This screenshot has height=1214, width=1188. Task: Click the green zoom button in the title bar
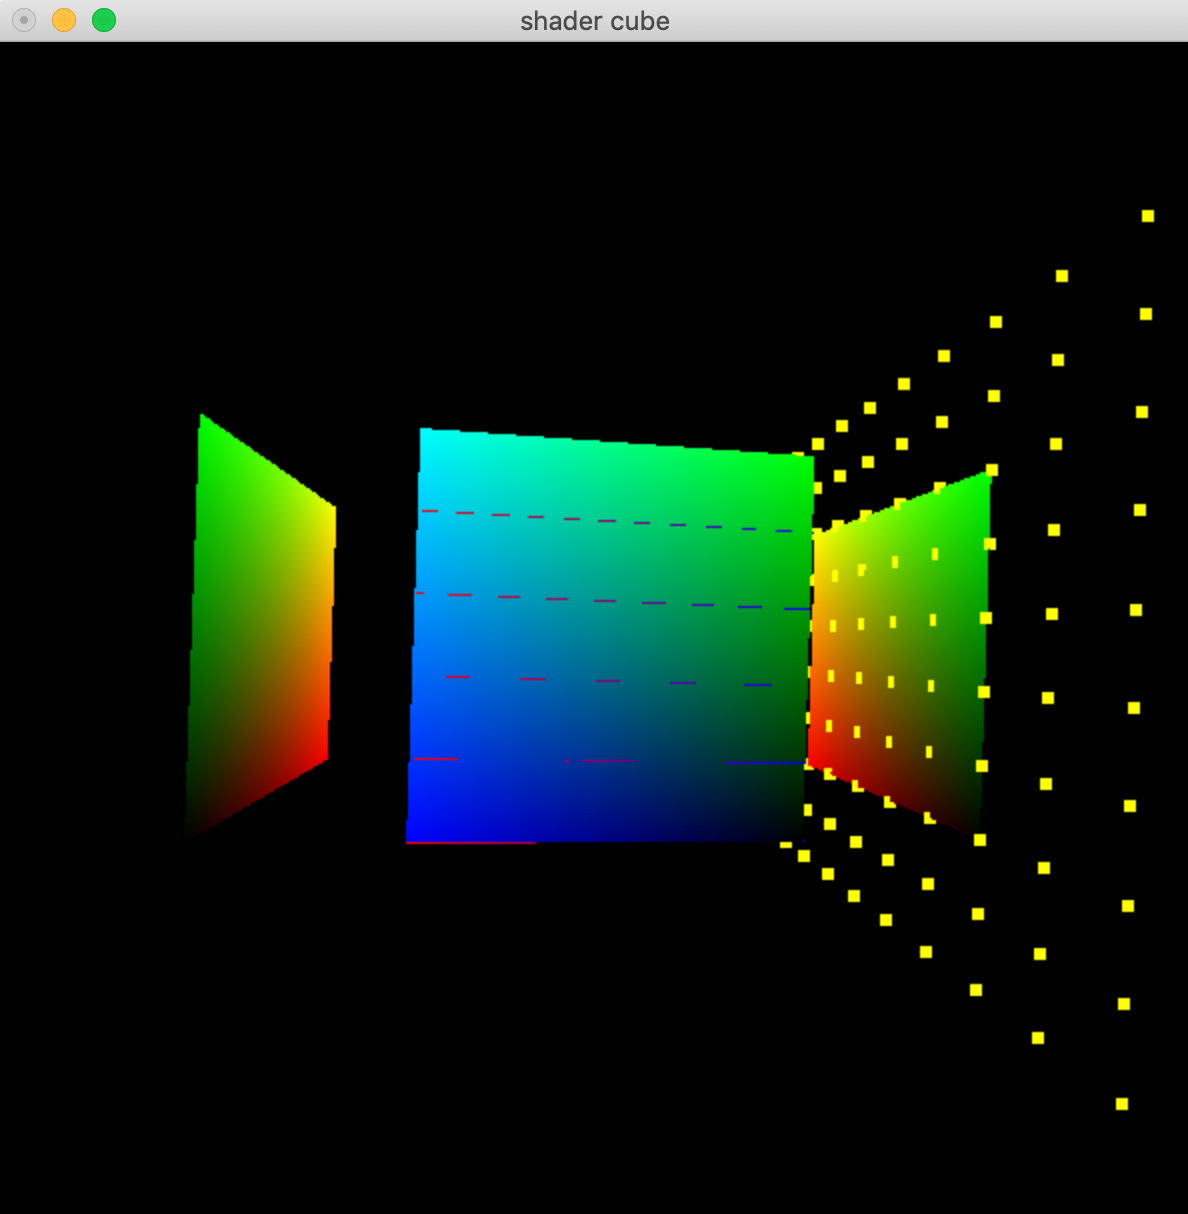104,19
